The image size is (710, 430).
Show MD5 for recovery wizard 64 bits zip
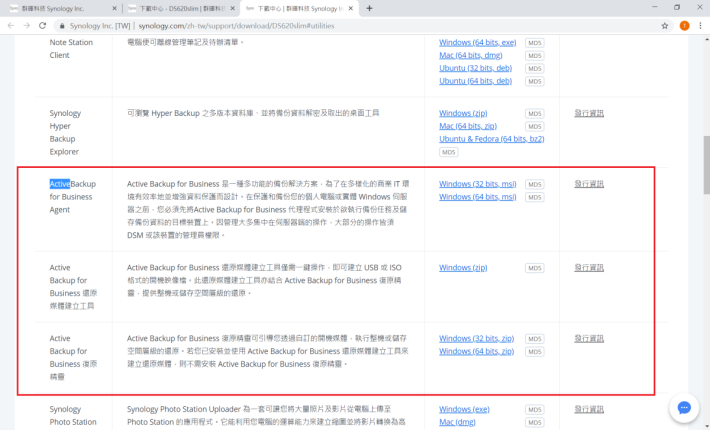pos(534,351)
